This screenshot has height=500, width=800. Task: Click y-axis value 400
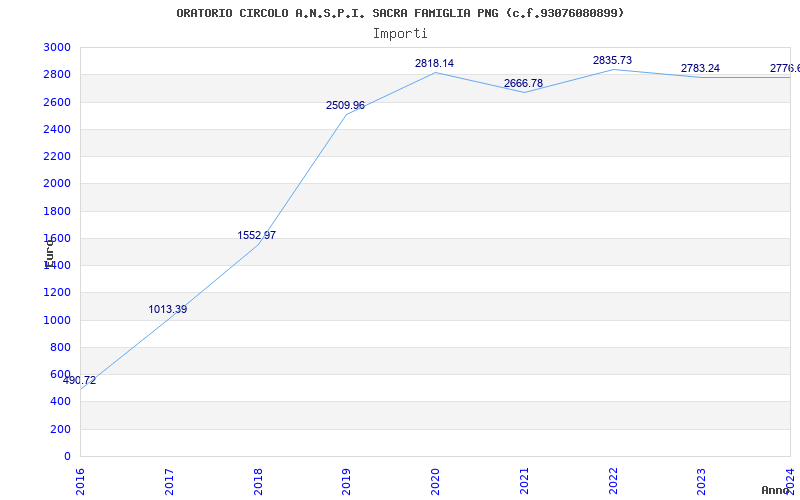tap(61, 402)
